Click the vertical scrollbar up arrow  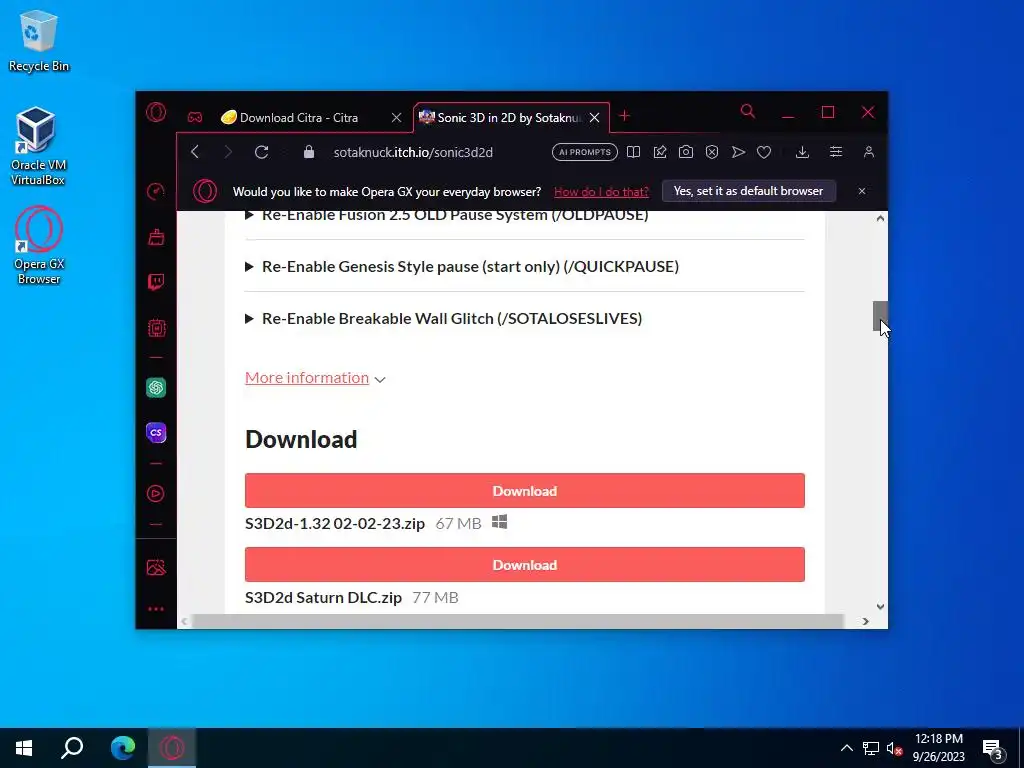tap(880, 219)
